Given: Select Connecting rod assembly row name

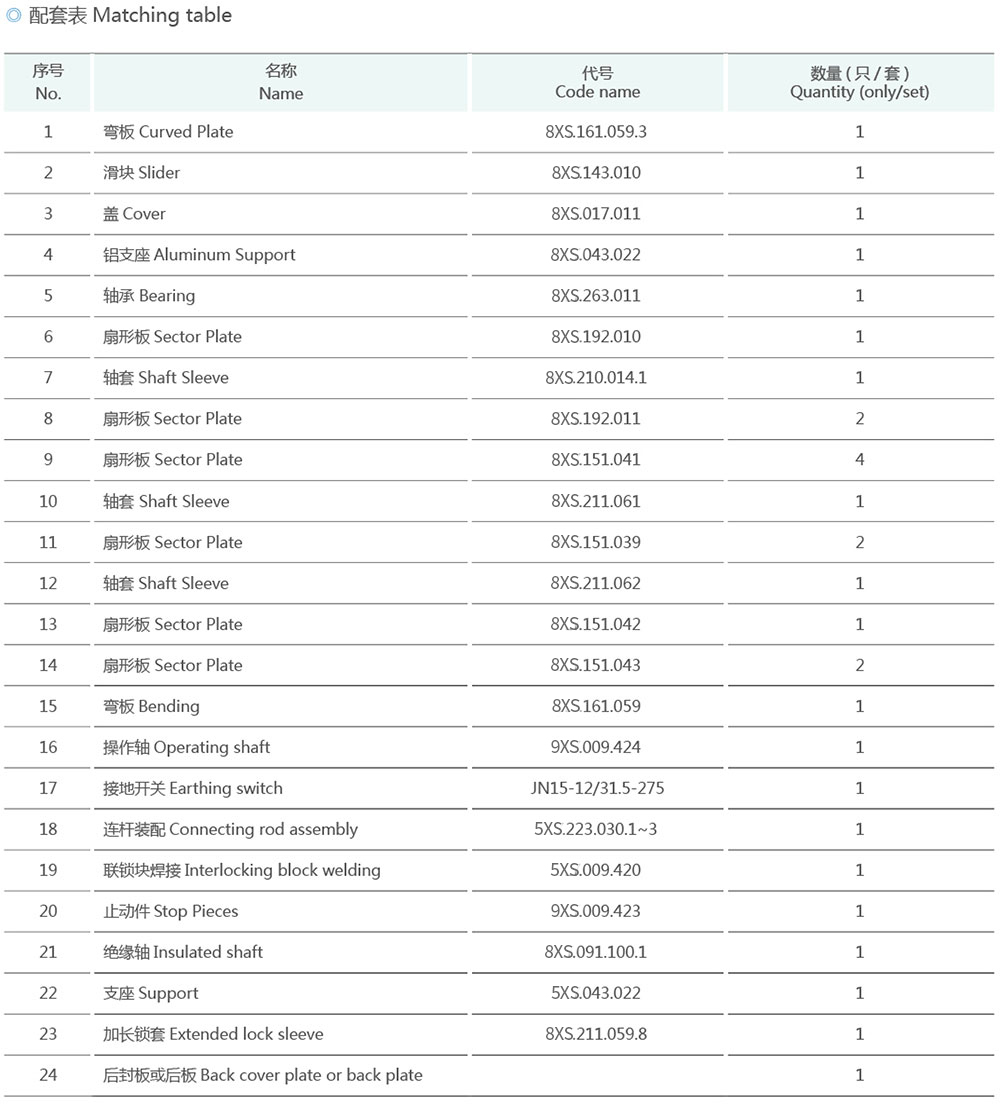Looking at the screenshot, I should point(230,829).
